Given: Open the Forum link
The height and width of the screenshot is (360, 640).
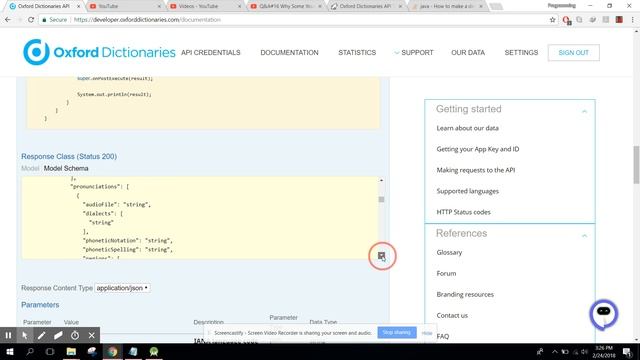Looking at the screenshot, I should coord(446,273).
